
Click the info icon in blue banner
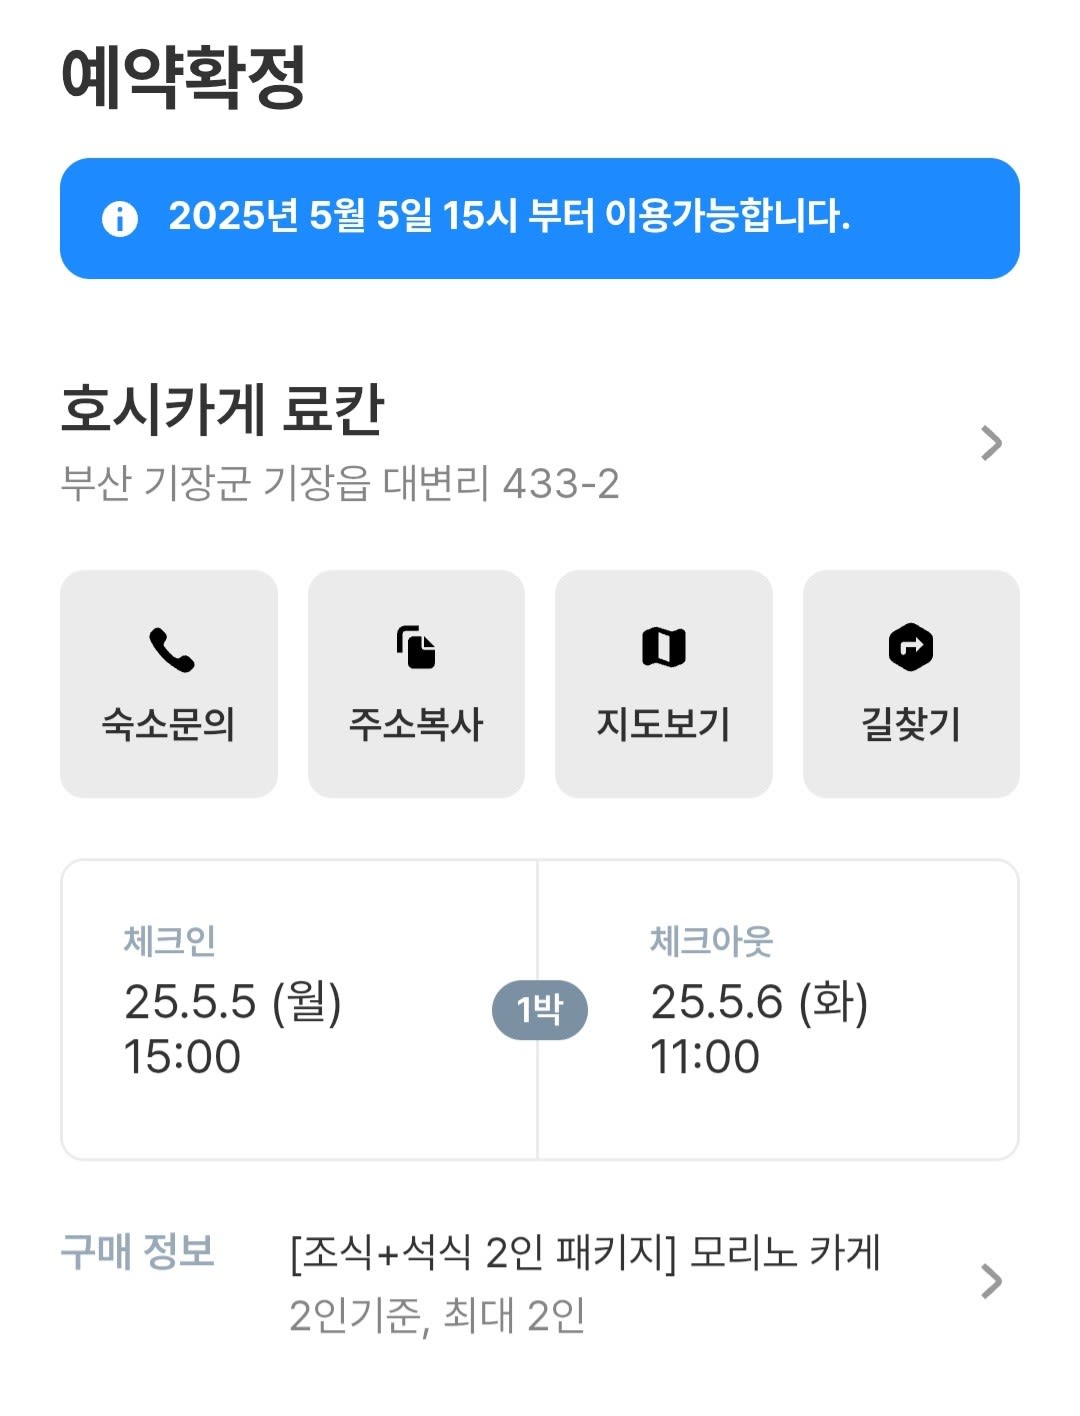pyautogui.click(x=120, y=218)
